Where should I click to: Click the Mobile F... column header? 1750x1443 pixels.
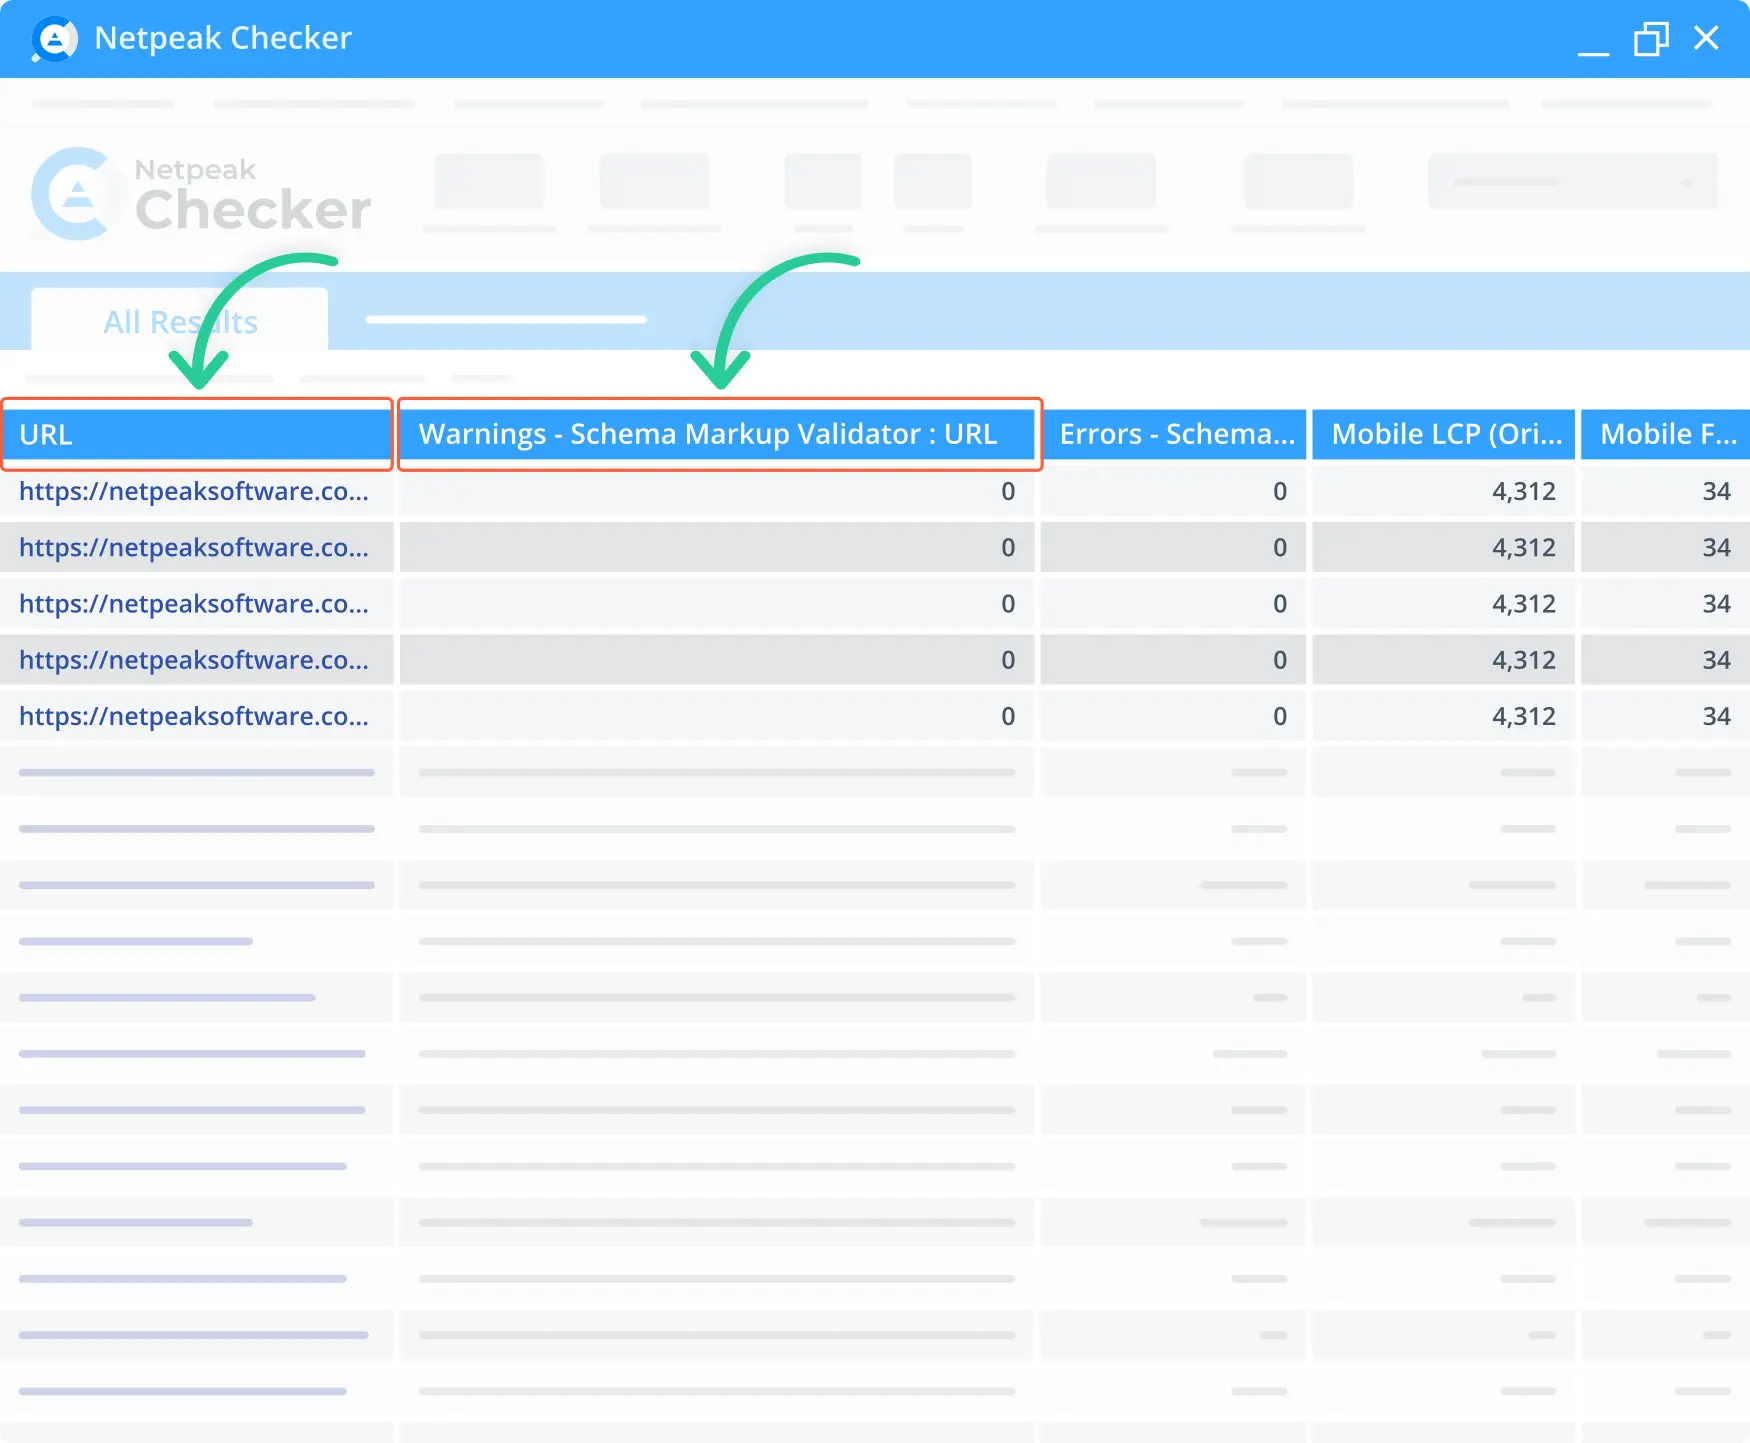1666,434
